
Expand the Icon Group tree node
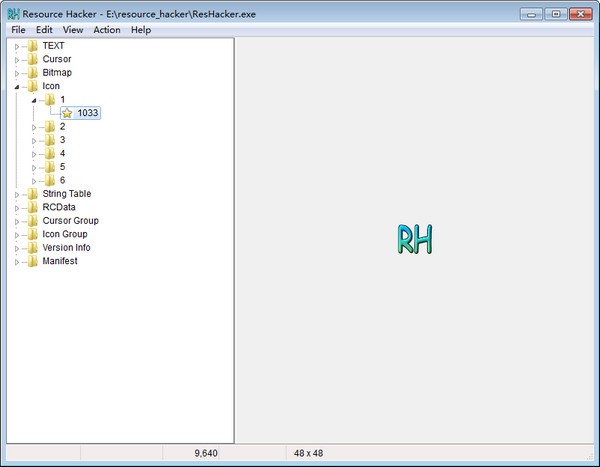coord(17,234)
